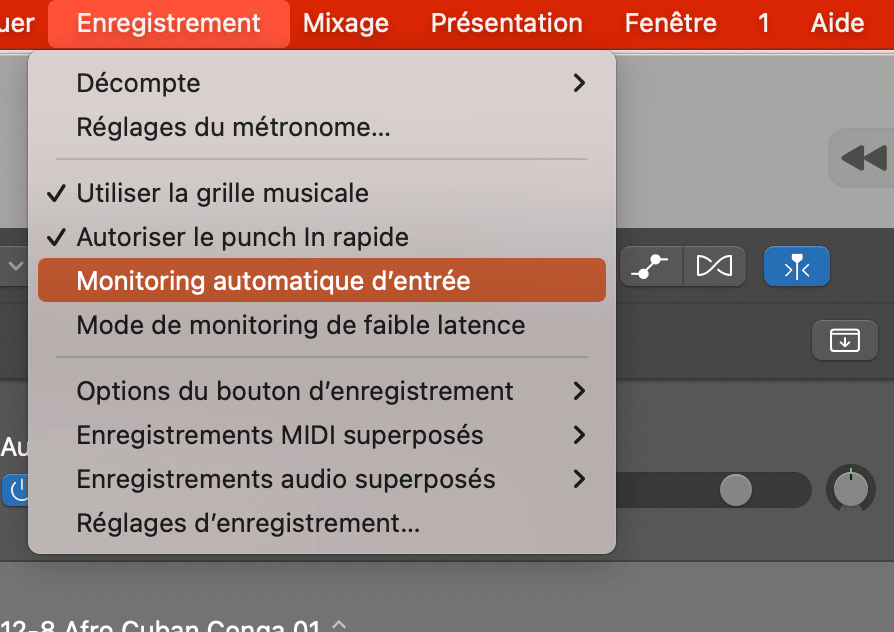894x632 pixels.
Task: Toggle the automation curve icon button
Action: click(x=652, y=266)
